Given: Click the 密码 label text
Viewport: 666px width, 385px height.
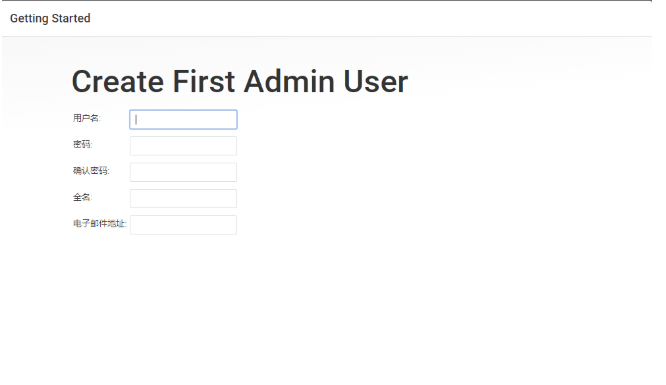Looking at the screenshot, I should (82, 144).
